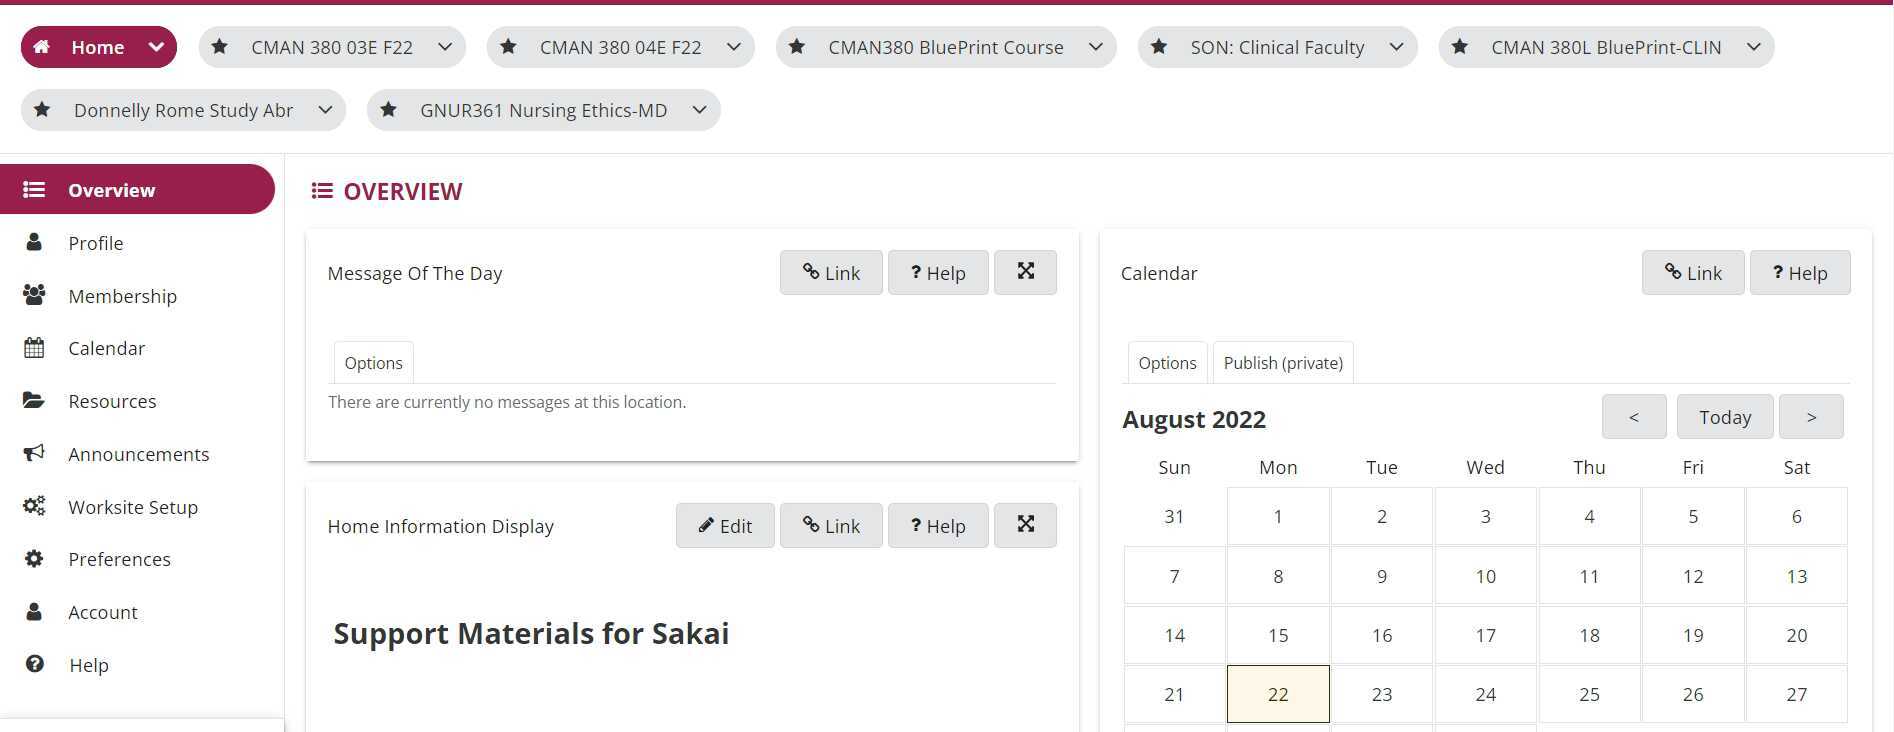Toggle favorite star on SON: Clinical Faculty
Screen dimensions: 1894x732
click(x=1159, y=46)
